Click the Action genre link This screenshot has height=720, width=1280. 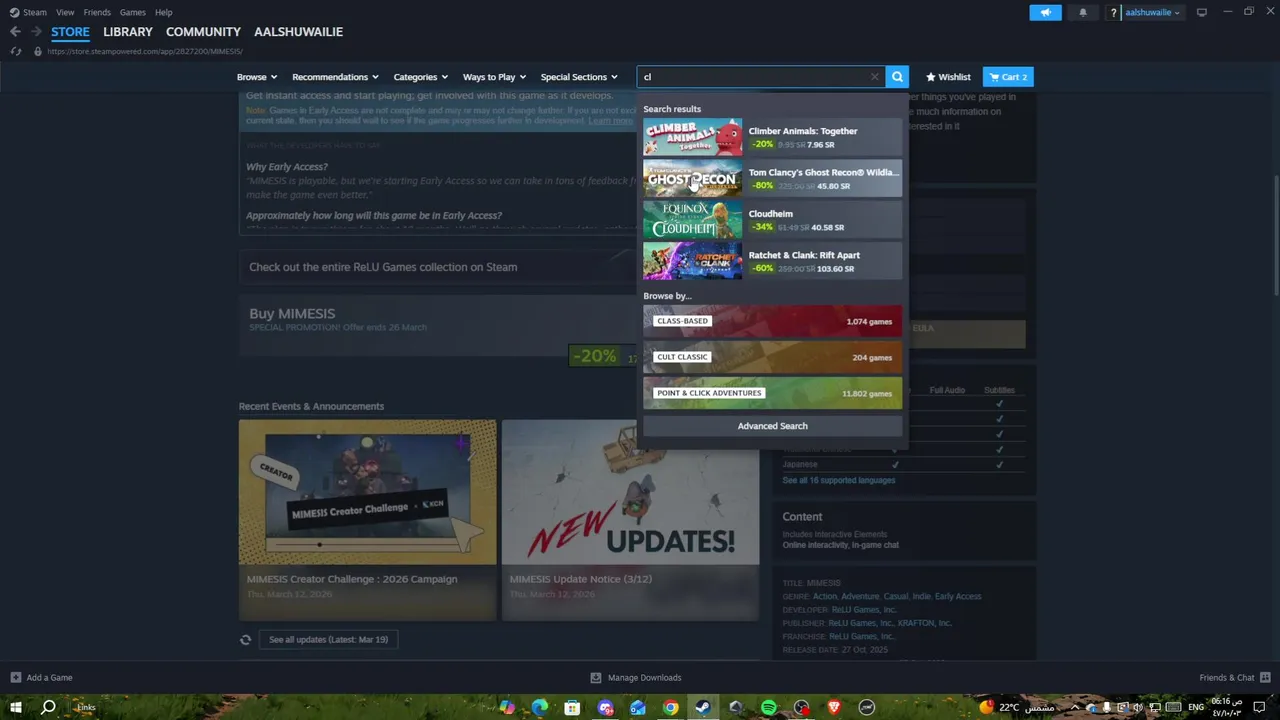point(824,596)
